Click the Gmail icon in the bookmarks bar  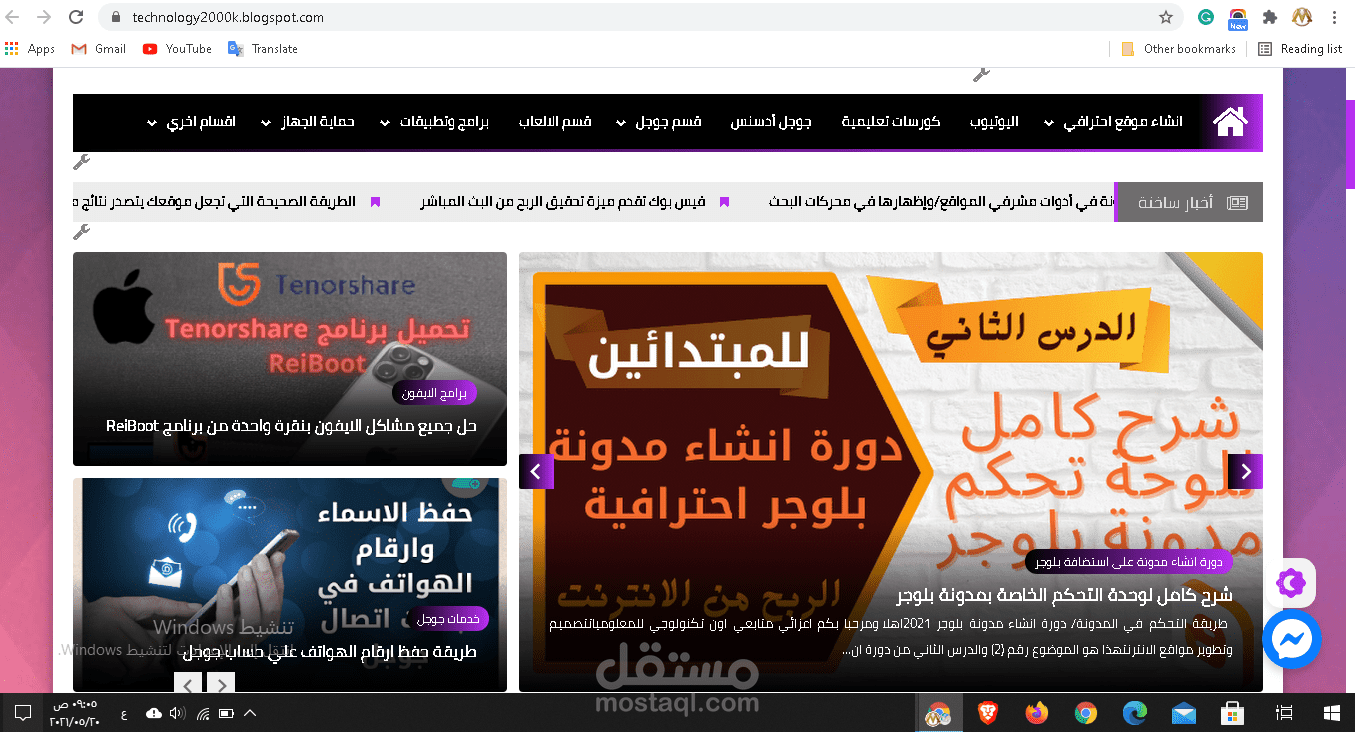click(x=77, y=48)
